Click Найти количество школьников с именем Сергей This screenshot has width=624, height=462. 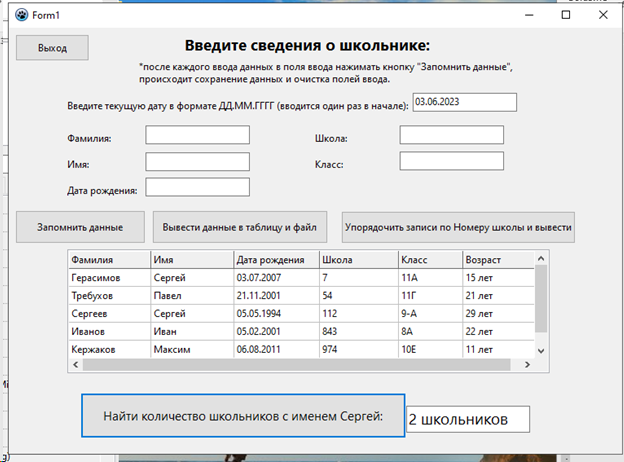tap(243, 415)
